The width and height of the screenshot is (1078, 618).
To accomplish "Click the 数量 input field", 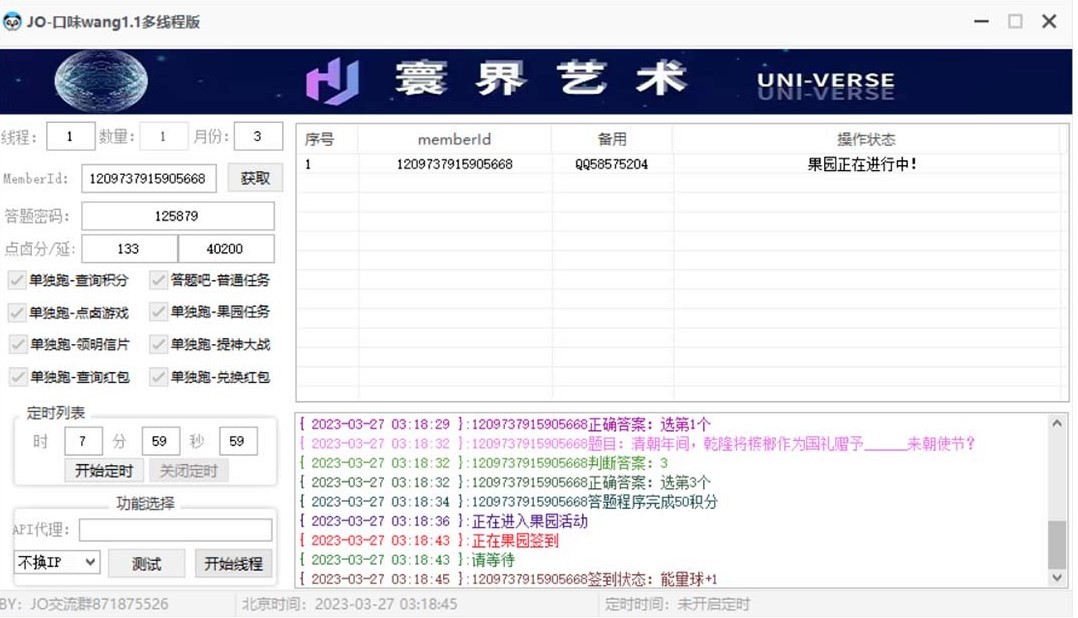I will (164, 137).
